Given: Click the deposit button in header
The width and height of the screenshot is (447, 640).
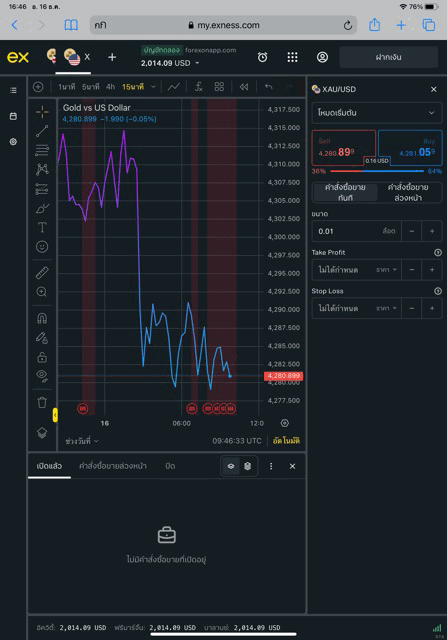Looking at the screenshot, I should [x=389, y=57].
